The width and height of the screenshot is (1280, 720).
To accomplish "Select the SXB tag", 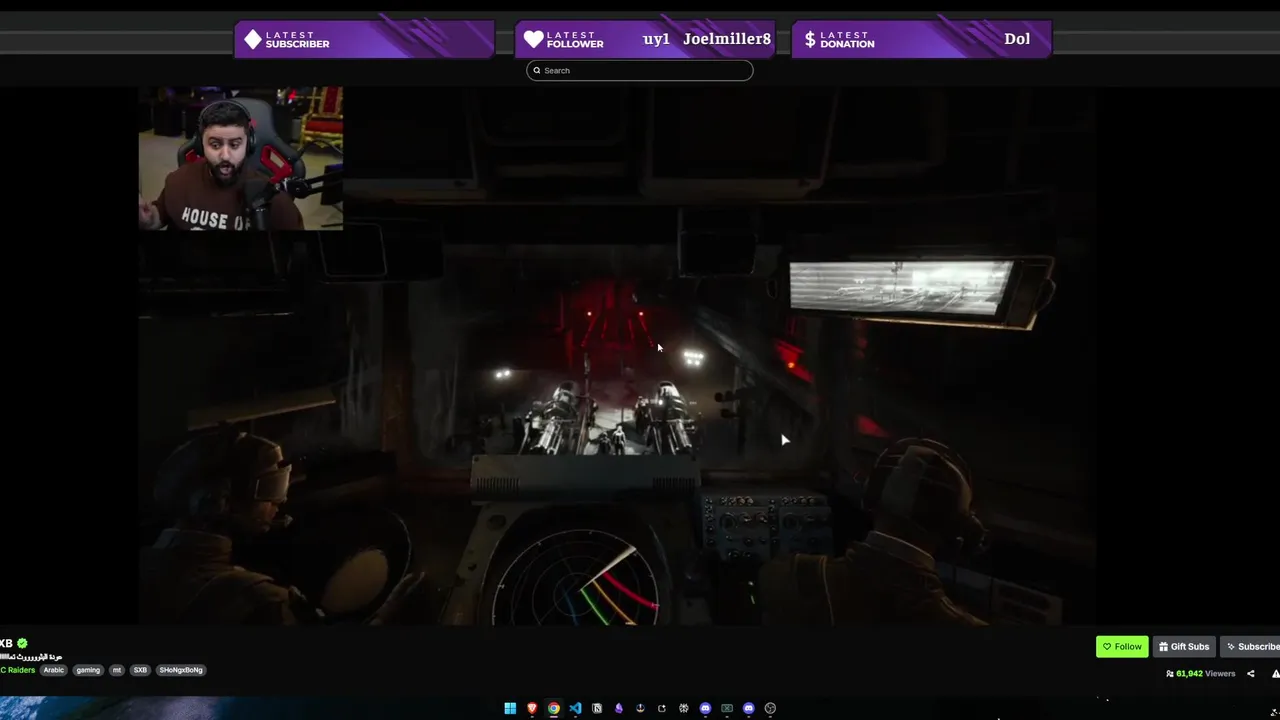I will point(140,670).
